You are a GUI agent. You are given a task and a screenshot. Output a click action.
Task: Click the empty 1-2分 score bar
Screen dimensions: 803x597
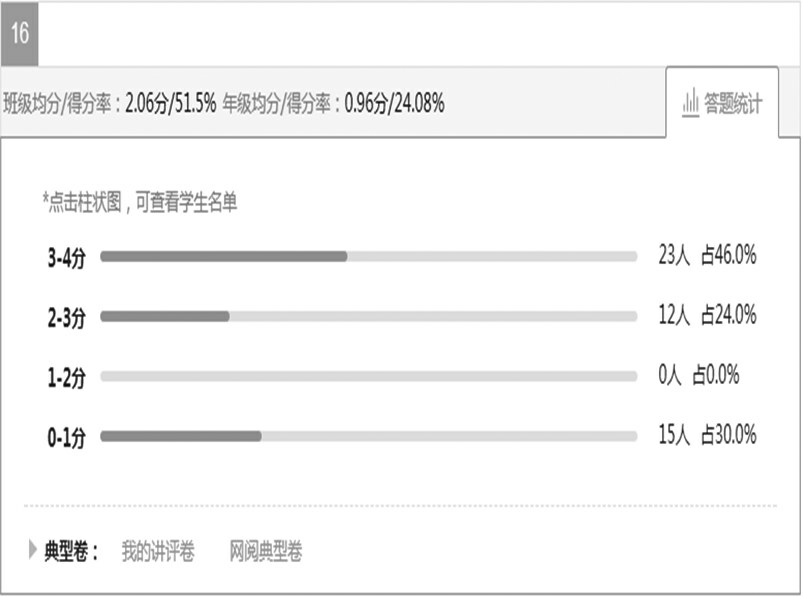pos(369,376)
